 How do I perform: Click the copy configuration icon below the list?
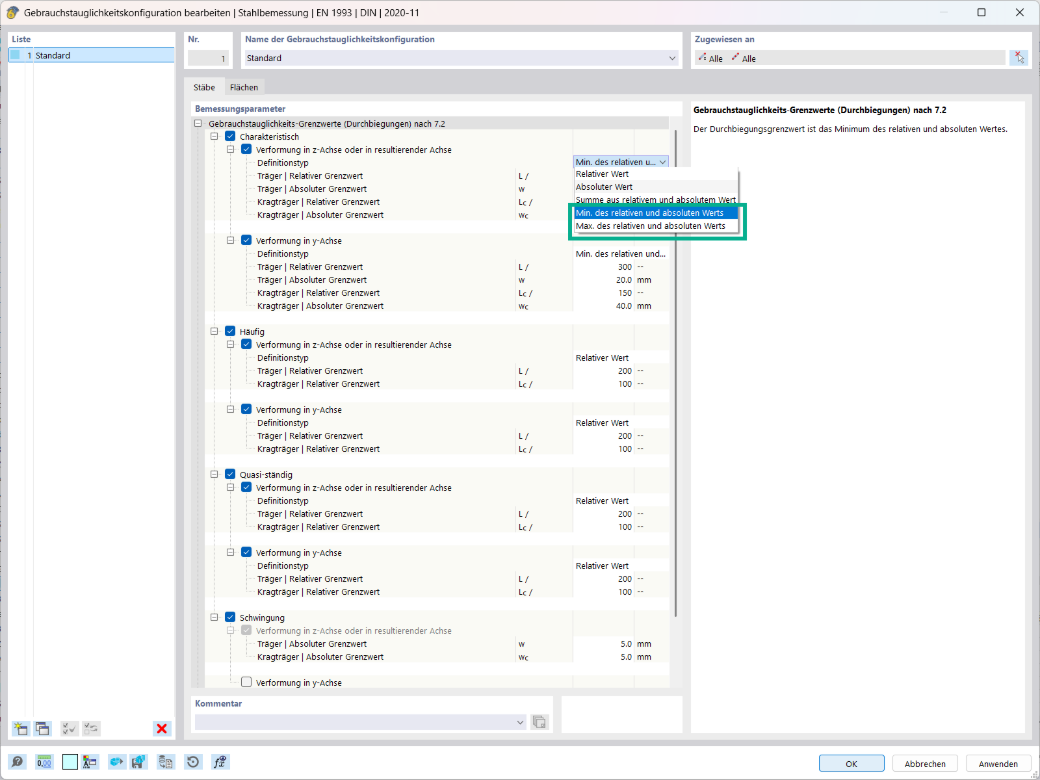pos(42,728)
